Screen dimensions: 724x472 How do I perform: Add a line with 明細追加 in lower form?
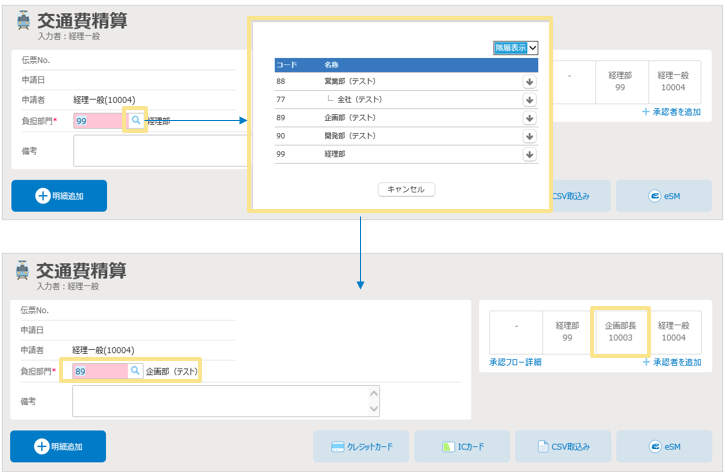[58, 446]
